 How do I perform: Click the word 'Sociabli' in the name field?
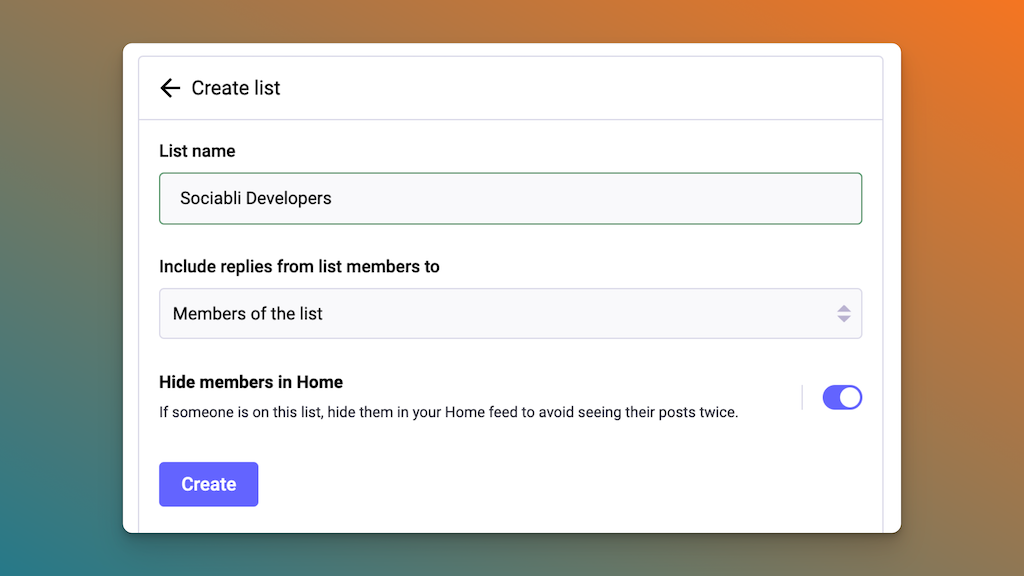[210, 198]
